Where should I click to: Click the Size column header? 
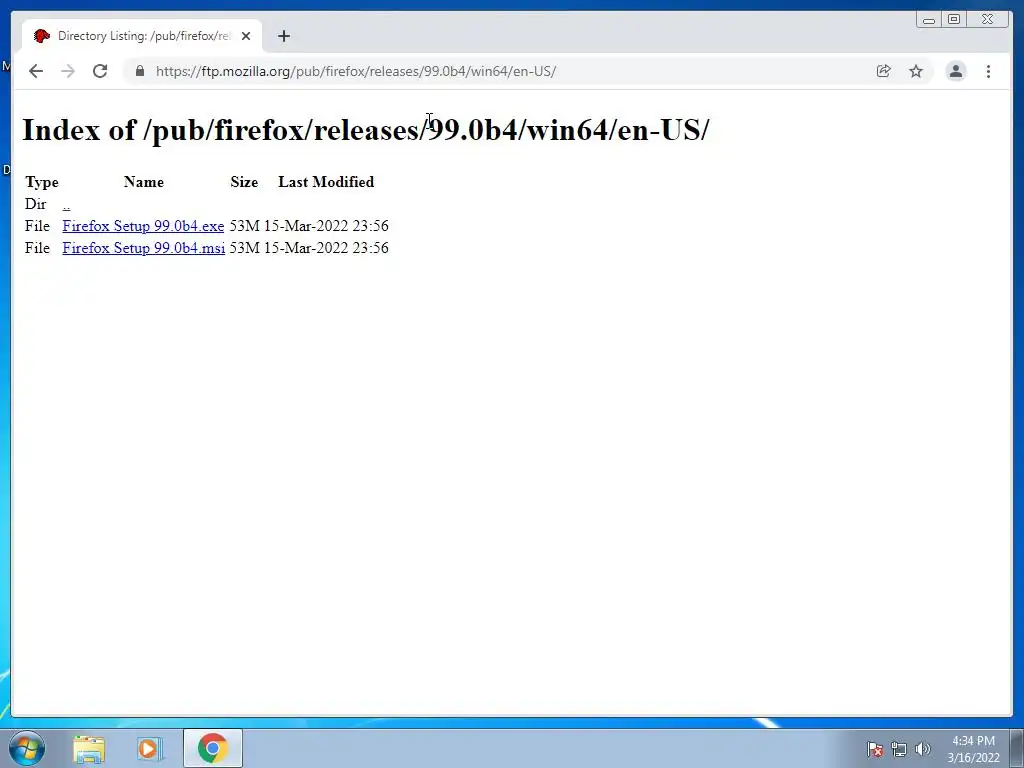244,182
